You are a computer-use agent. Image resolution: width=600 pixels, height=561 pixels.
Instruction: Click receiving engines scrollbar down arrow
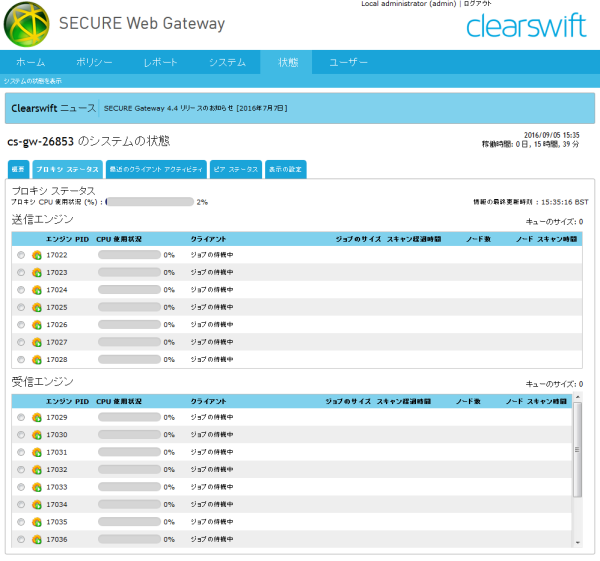578,543
